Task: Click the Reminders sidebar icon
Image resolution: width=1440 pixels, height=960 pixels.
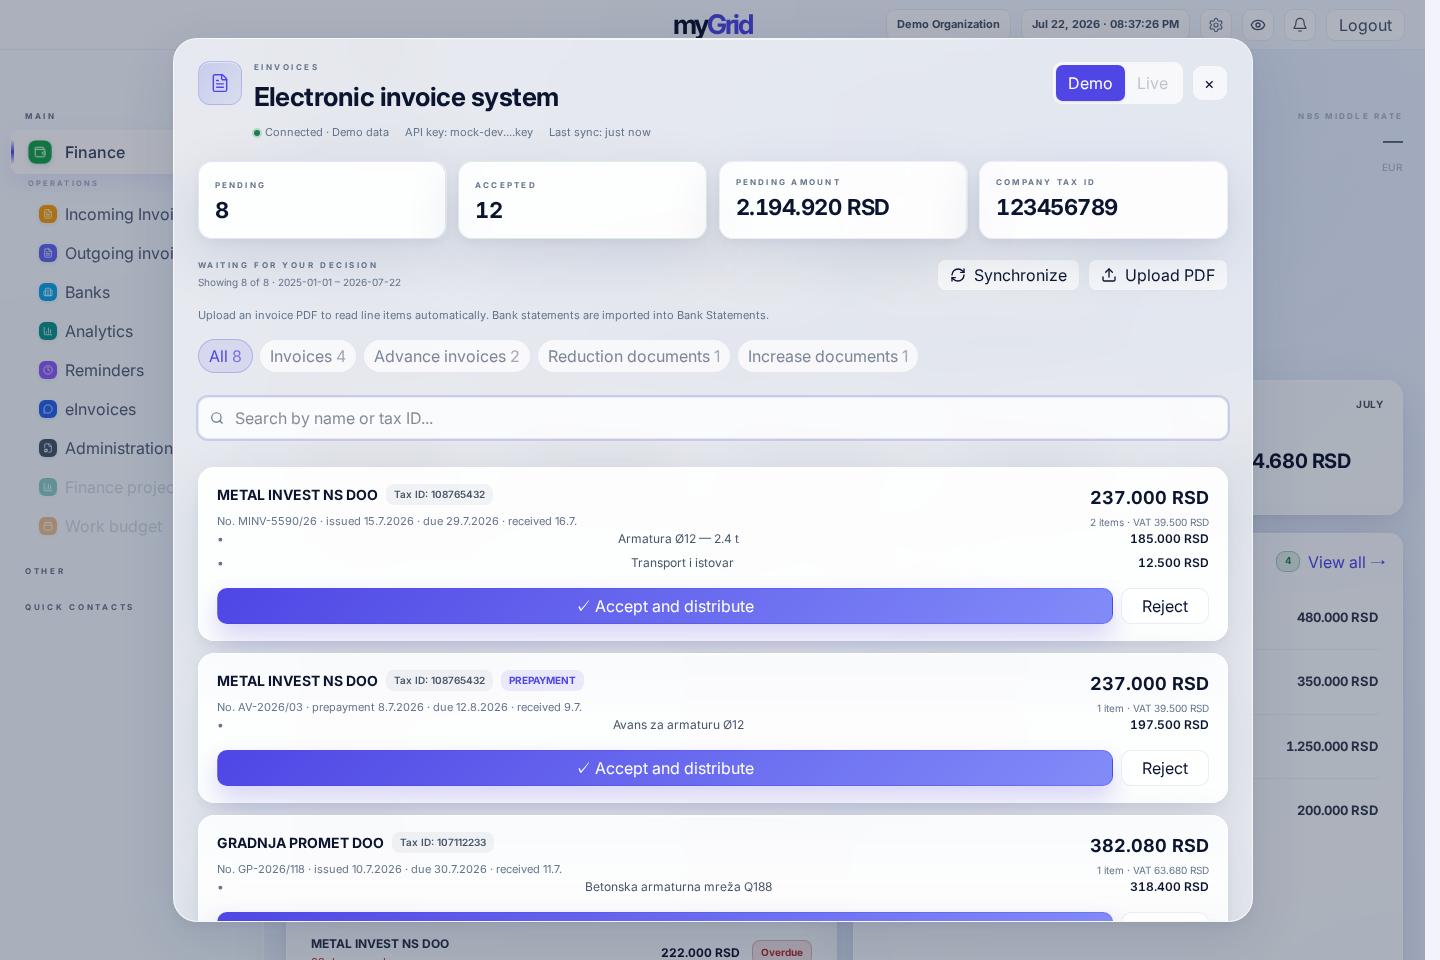Action: [48, 370]
